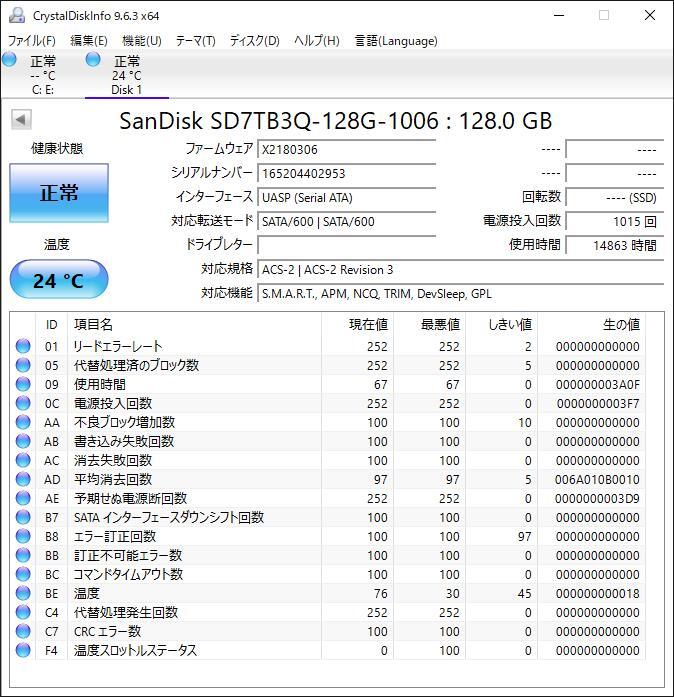The image size is (674, 697).
Task: Click the serial number field 165204402953
Action: (x=346, y=173)
